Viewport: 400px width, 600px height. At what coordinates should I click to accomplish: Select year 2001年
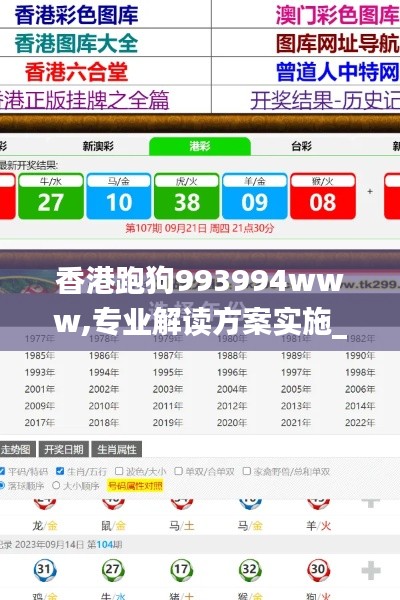tap(40, 389)
